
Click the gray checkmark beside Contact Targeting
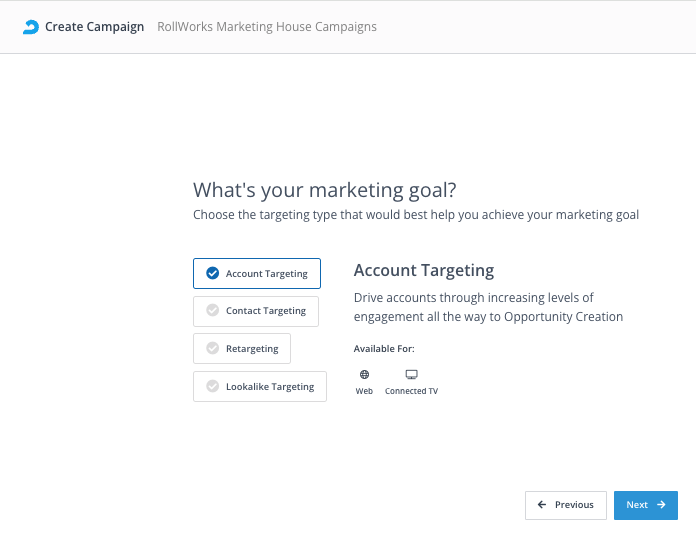[x=212, y=311]
